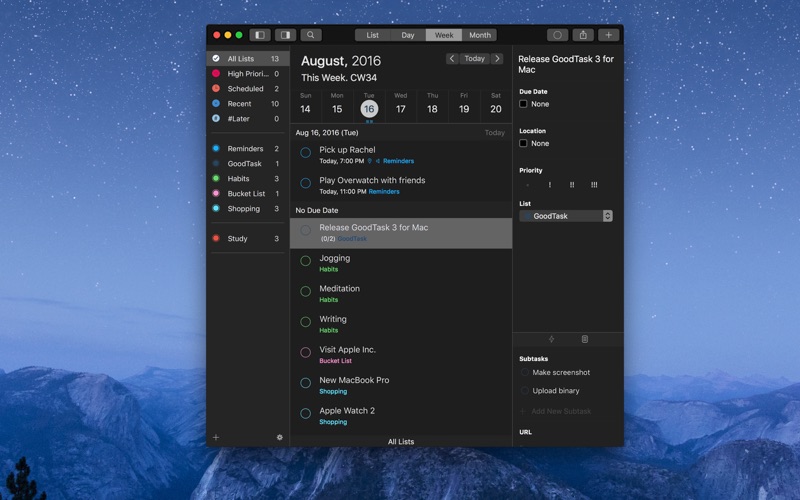The height and width of the screenshot is (500, 800).
Task: Set priority to high (three exclamation marks)
Action: tap(594, 185)
